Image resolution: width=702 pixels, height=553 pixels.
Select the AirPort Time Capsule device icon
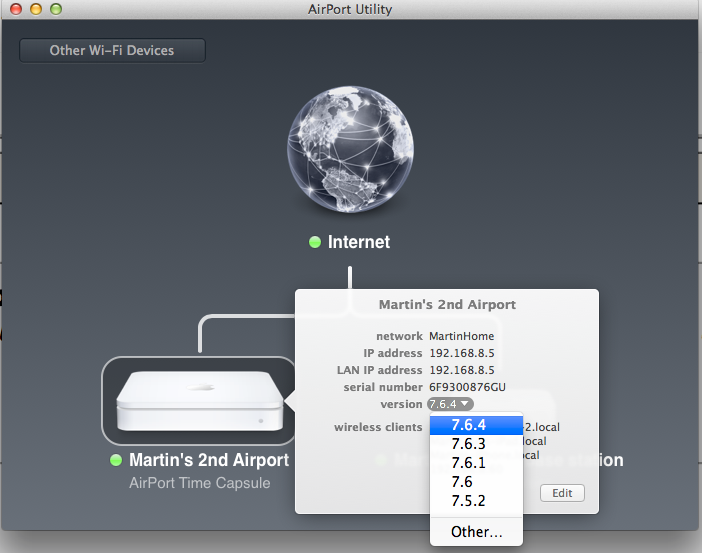200,401
